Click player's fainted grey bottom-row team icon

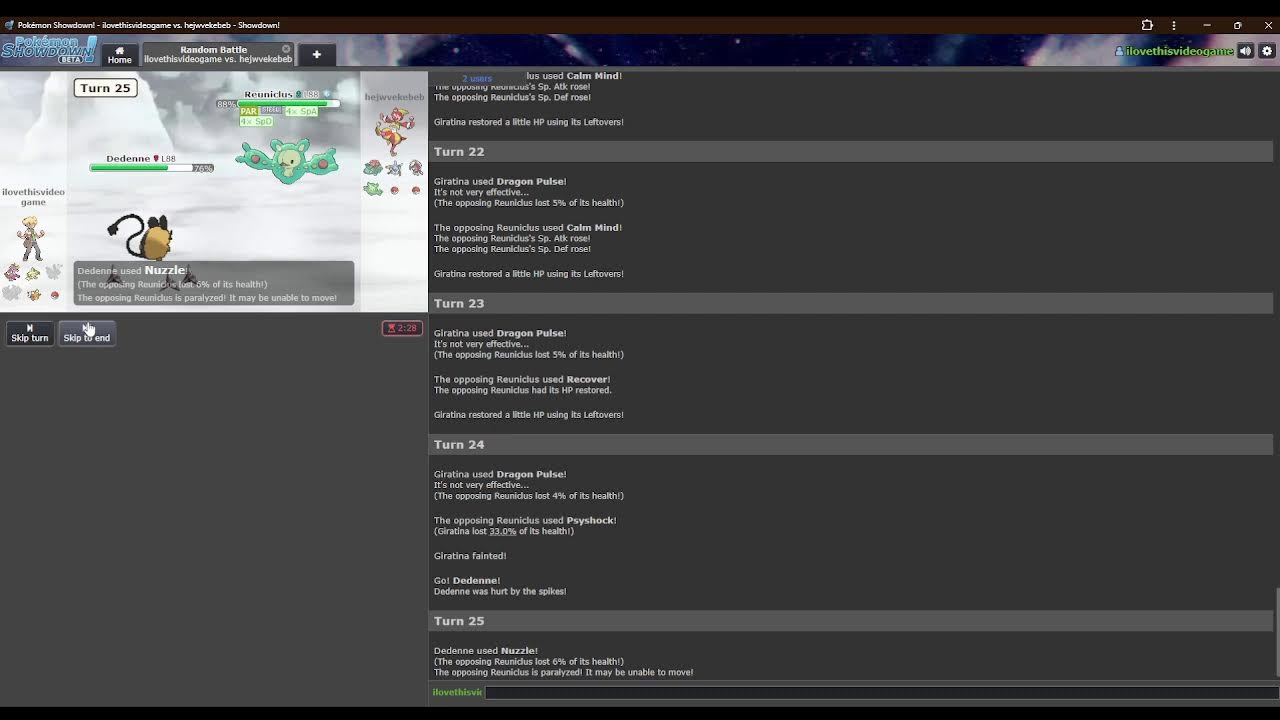click(x=12, y=293)
